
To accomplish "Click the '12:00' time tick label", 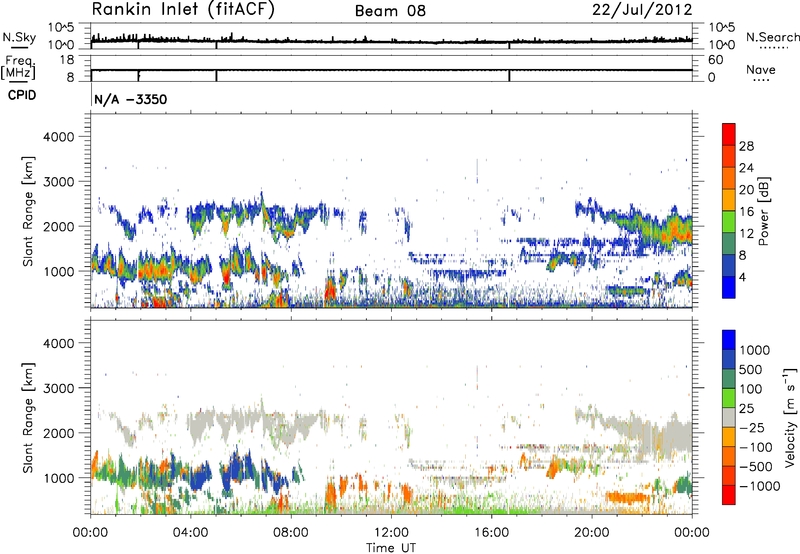I will [391, 533].
